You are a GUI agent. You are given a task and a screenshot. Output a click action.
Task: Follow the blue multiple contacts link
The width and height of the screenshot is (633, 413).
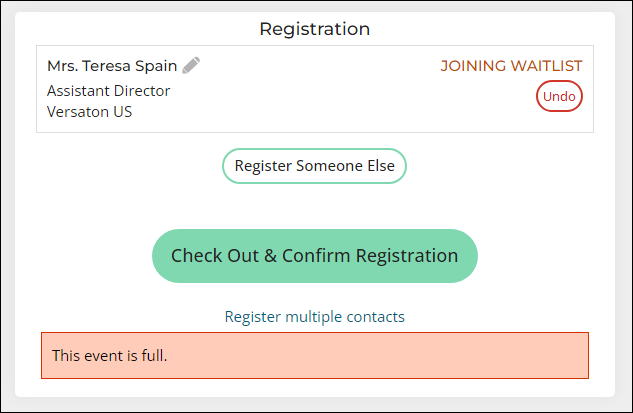coord(314,317)
